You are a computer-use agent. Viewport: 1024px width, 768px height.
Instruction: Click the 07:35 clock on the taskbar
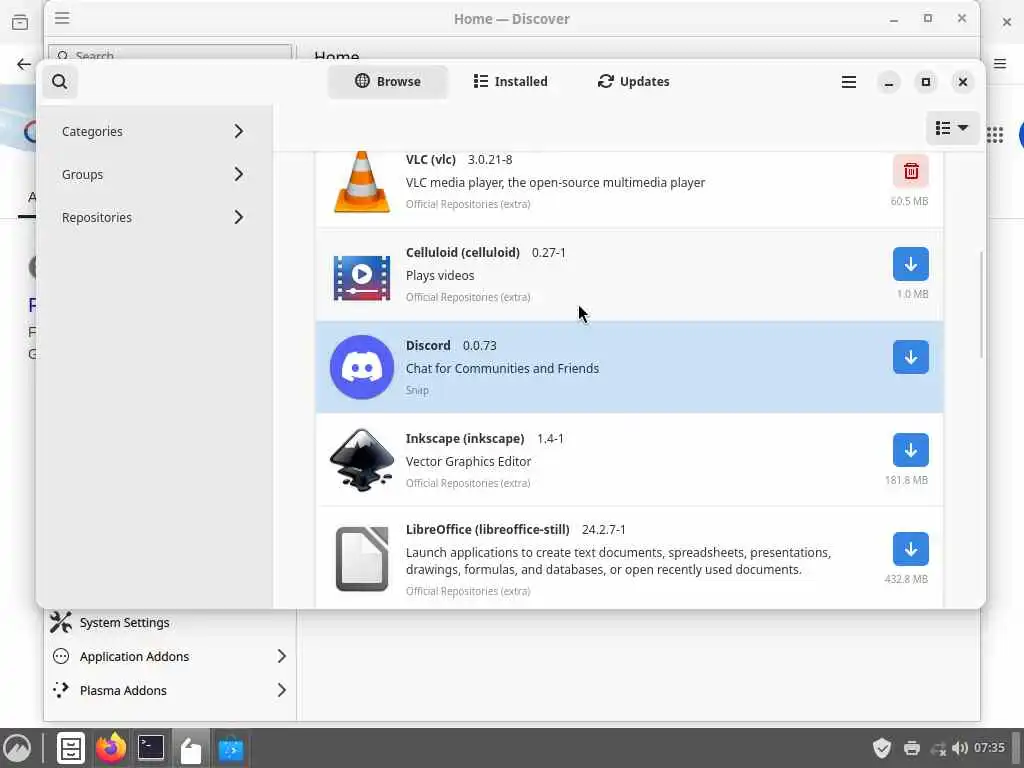(x=989, y=748)
